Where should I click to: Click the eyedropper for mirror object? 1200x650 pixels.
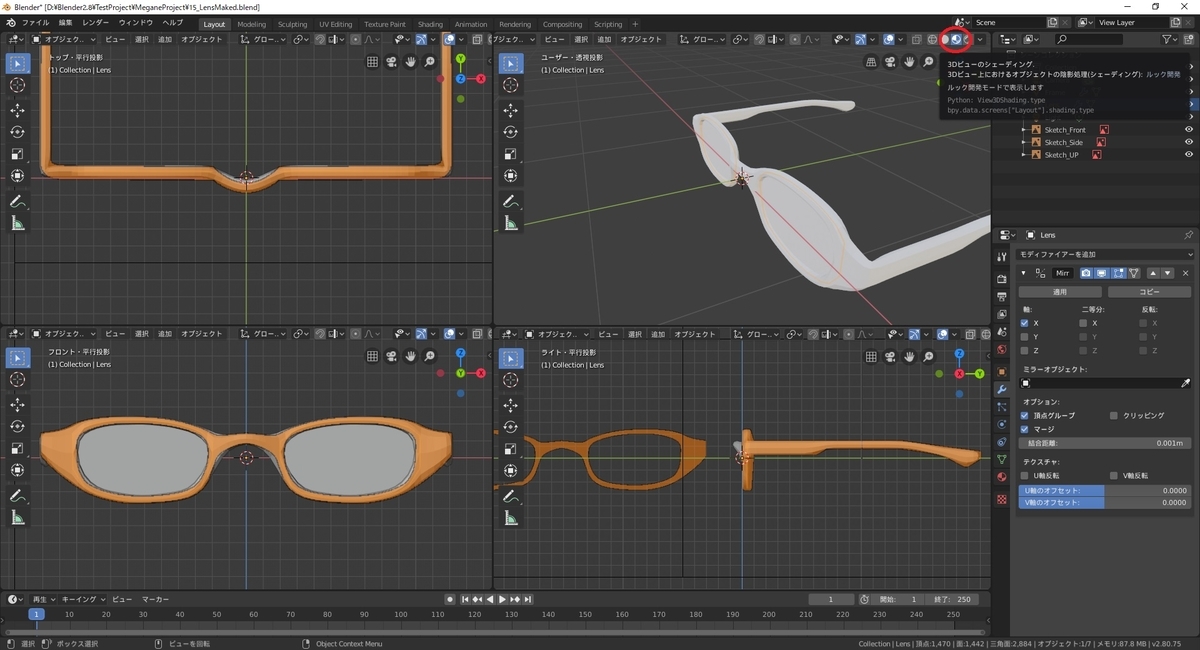click(1185, 383)
